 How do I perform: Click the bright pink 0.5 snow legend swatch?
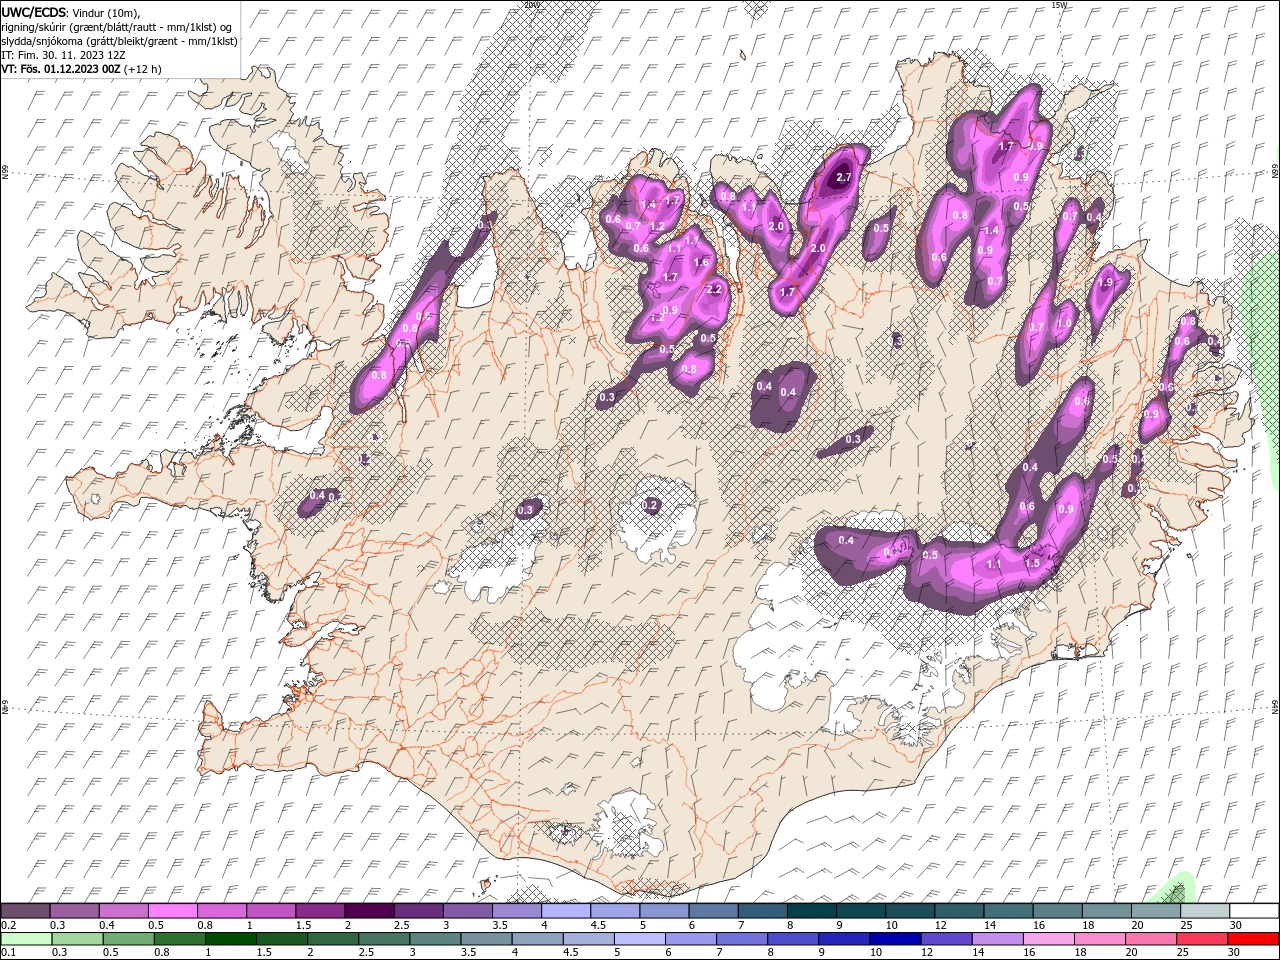172,911
